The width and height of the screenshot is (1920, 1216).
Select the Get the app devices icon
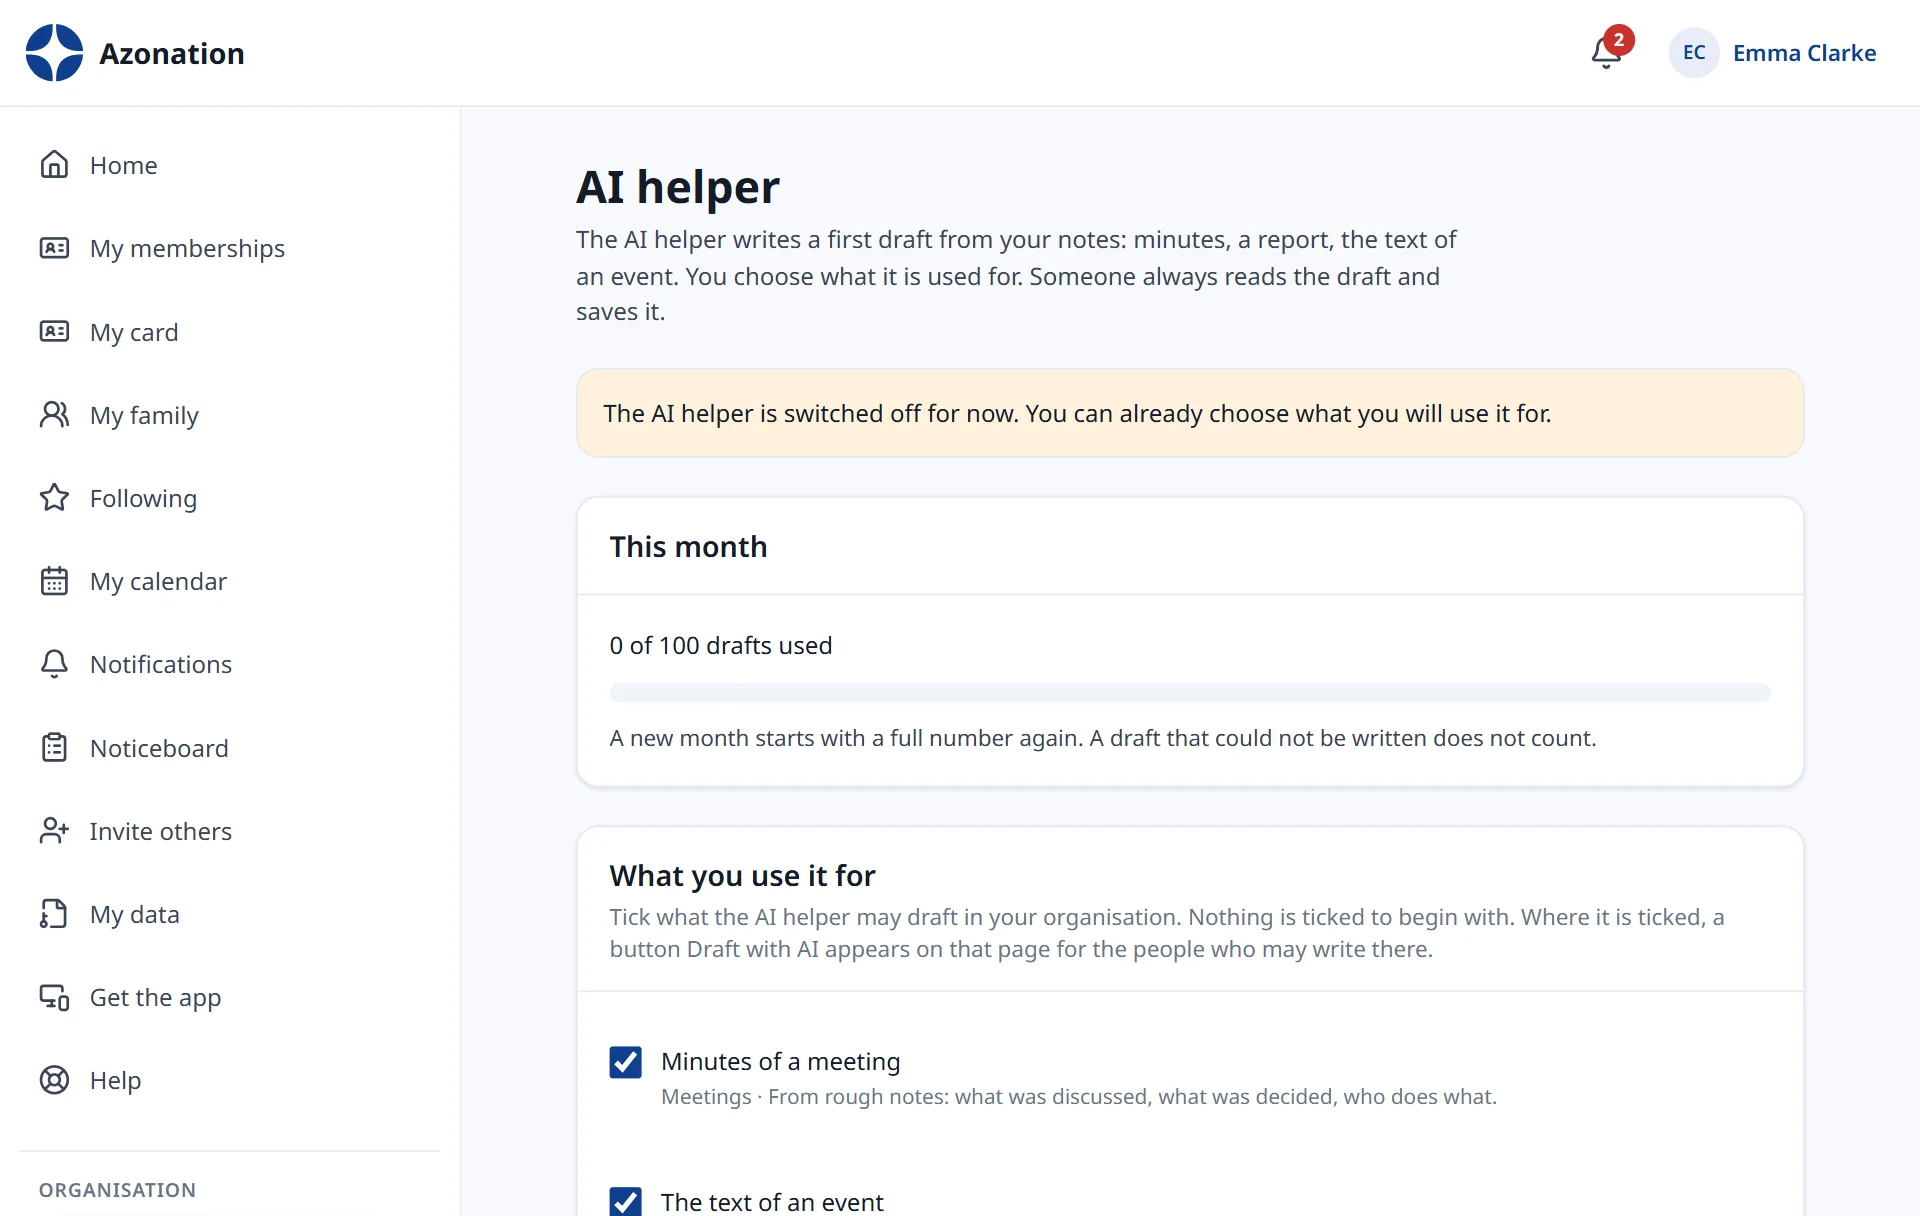point(54,997)
